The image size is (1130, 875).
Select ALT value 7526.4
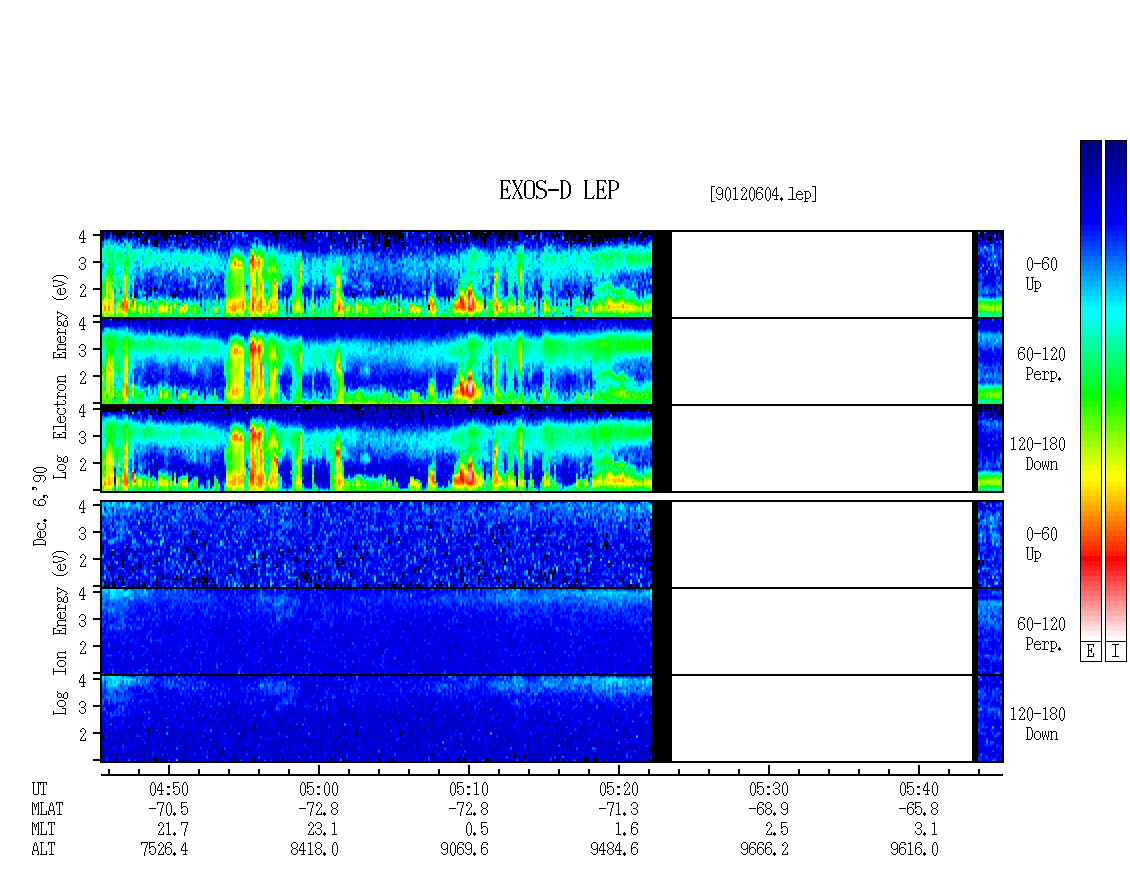164,849
